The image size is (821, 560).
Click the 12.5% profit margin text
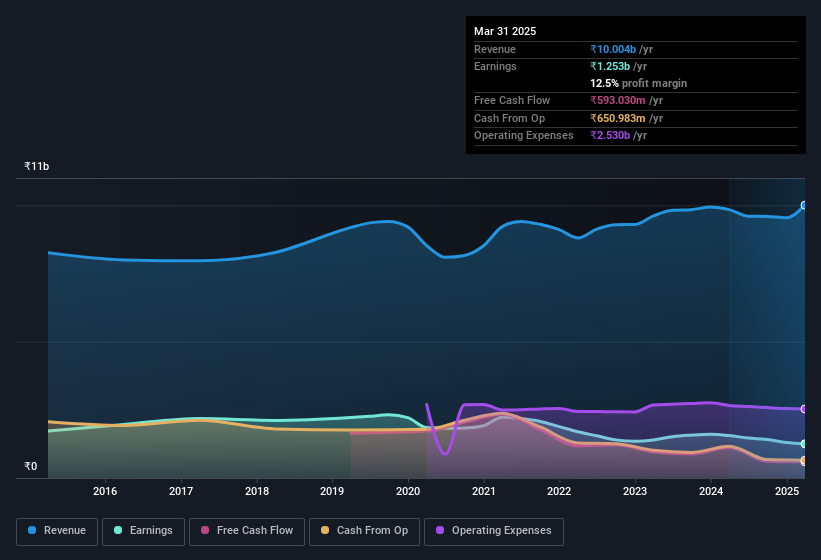pos(638,83)
